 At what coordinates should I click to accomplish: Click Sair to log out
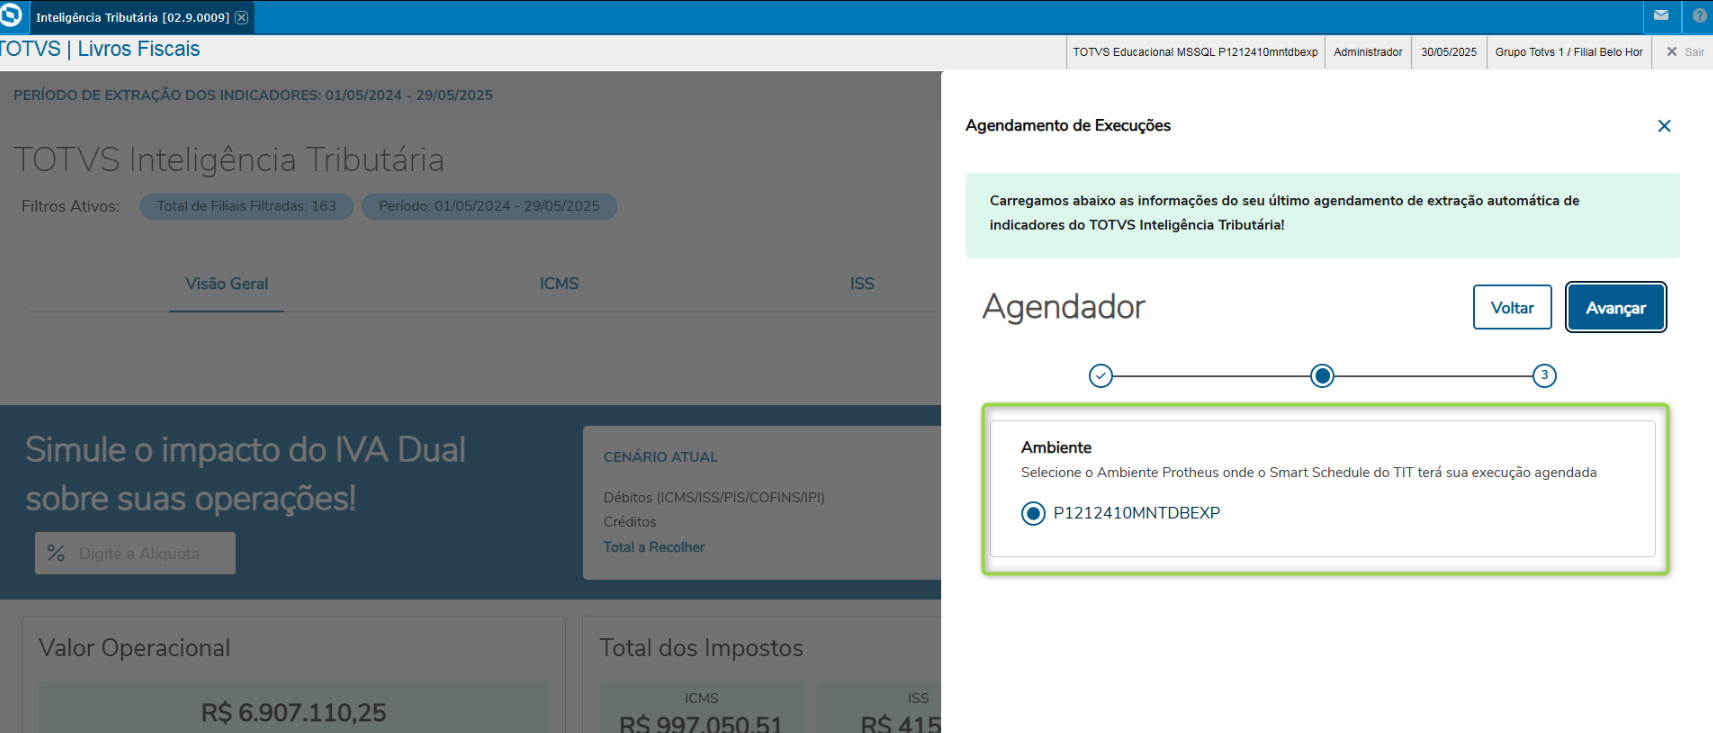pos(1685,52)
